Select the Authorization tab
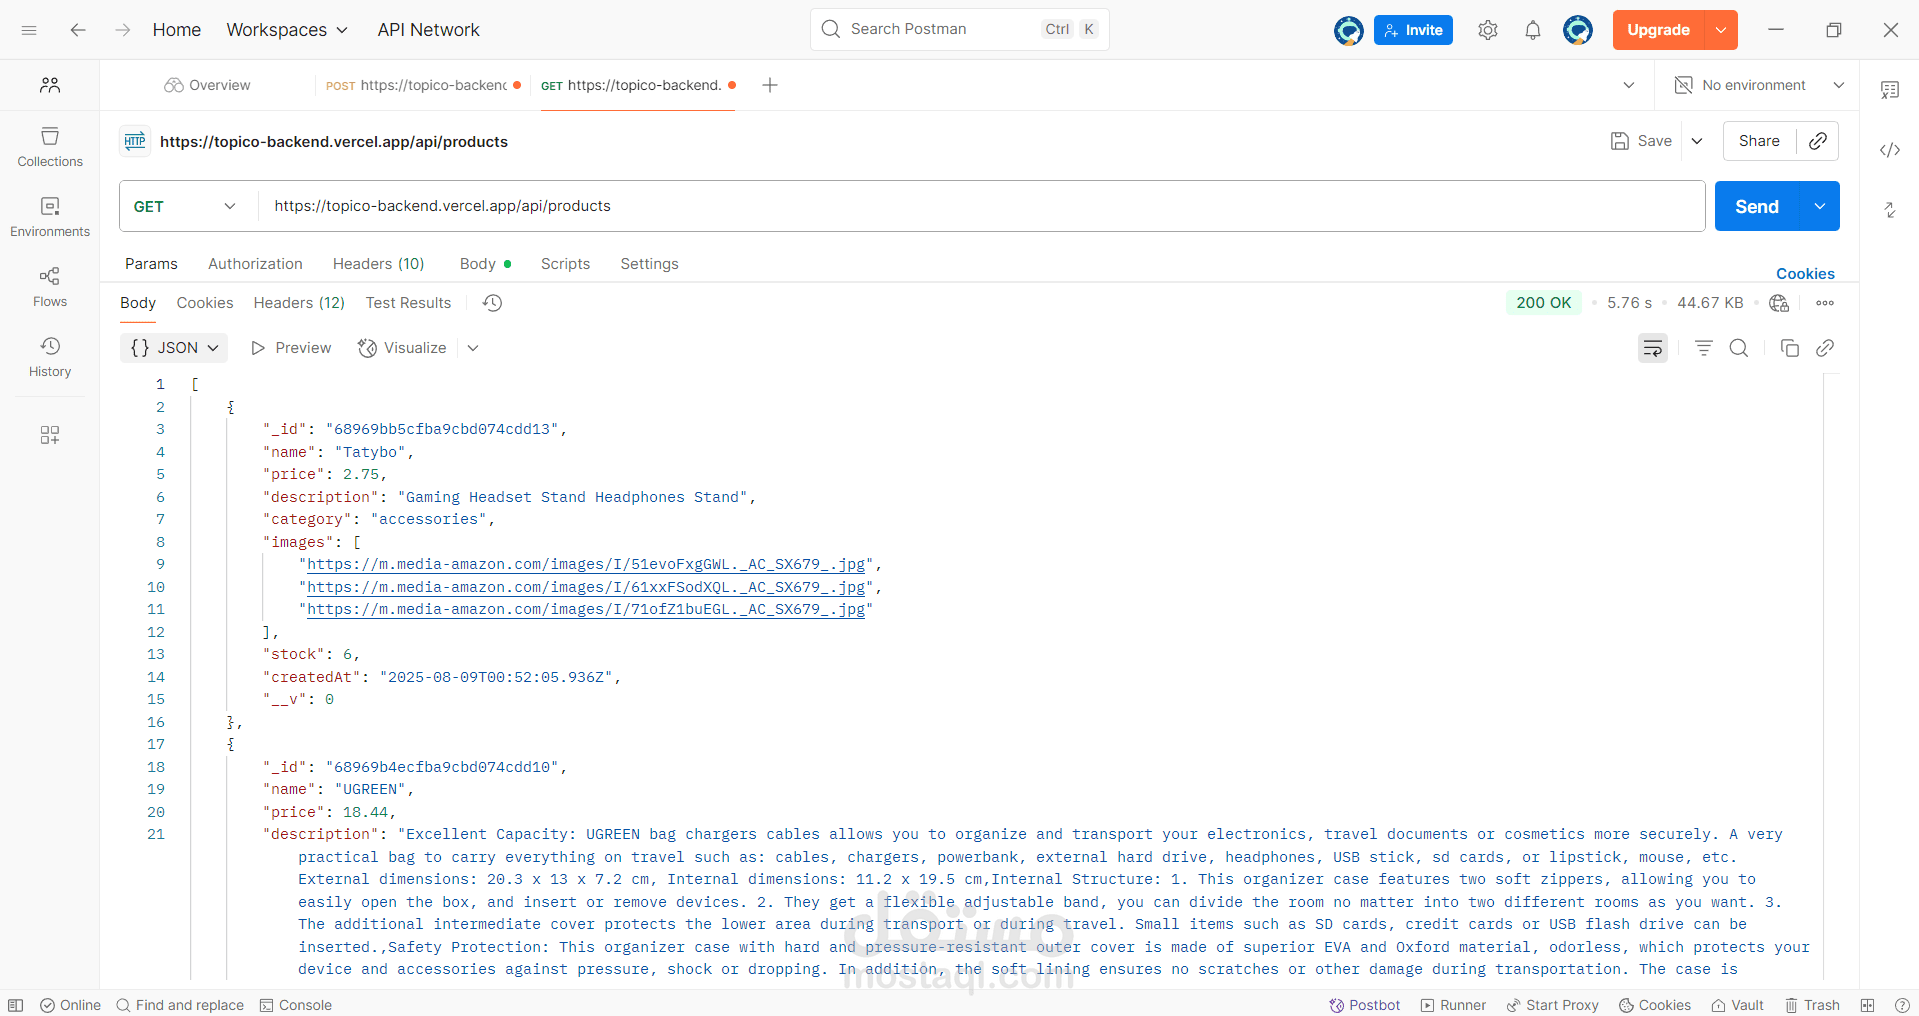 point(255,264)
